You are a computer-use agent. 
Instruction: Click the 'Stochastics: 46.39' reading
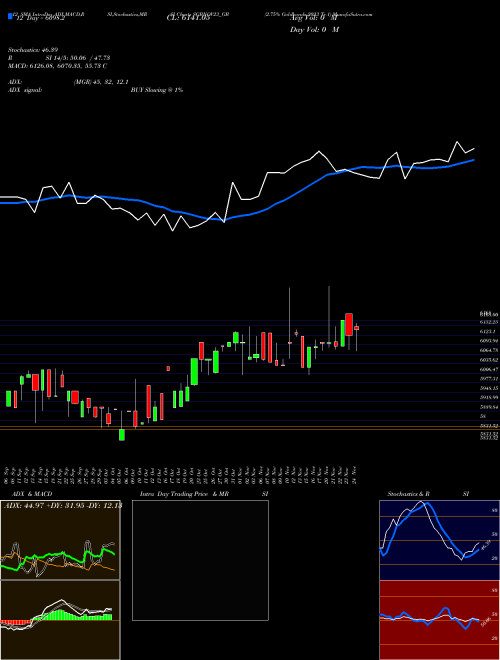[32, 50]
